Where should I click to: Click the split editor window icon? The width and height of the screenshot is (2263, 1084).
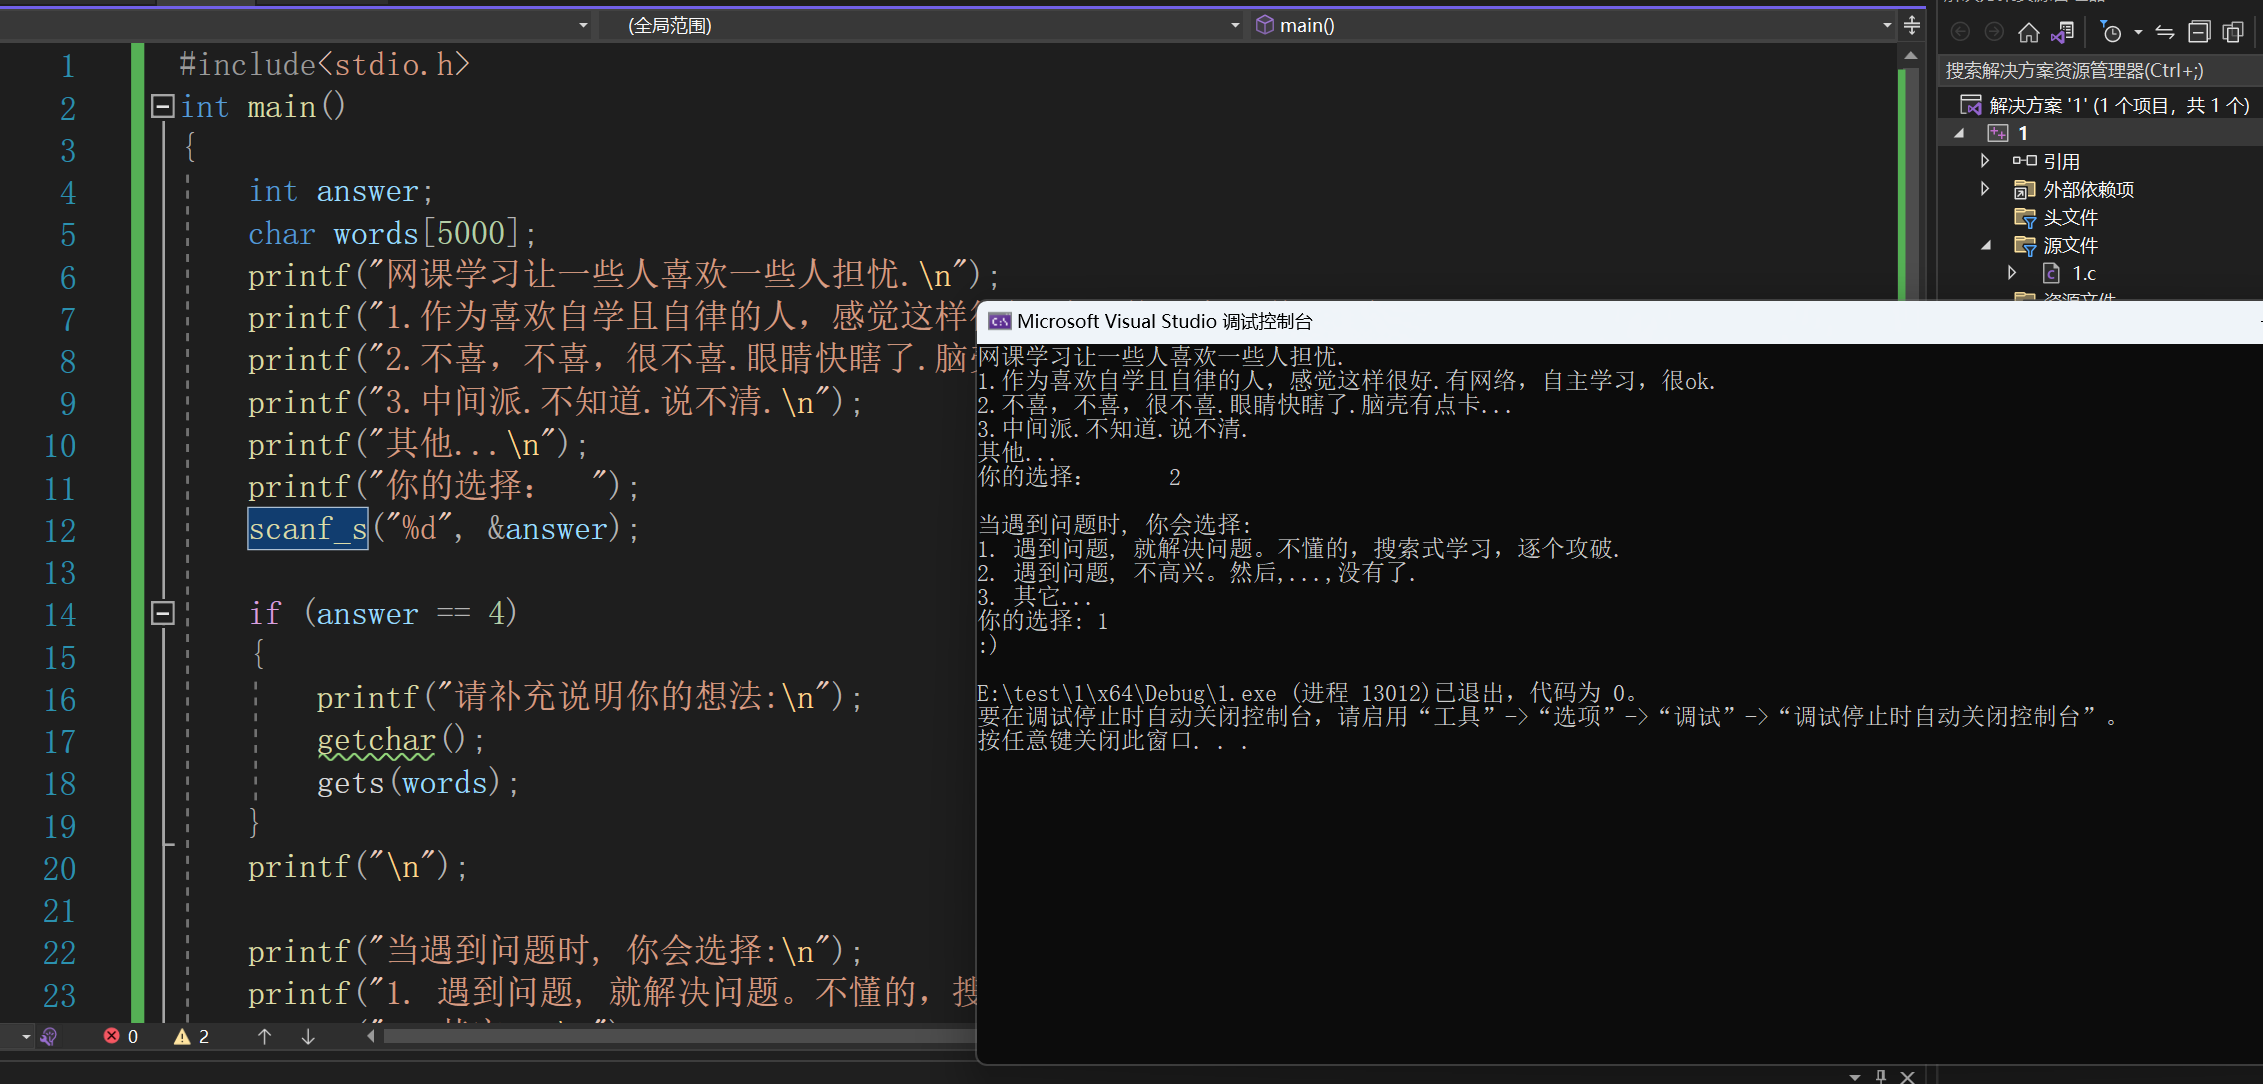click(x=1911, y=24)
